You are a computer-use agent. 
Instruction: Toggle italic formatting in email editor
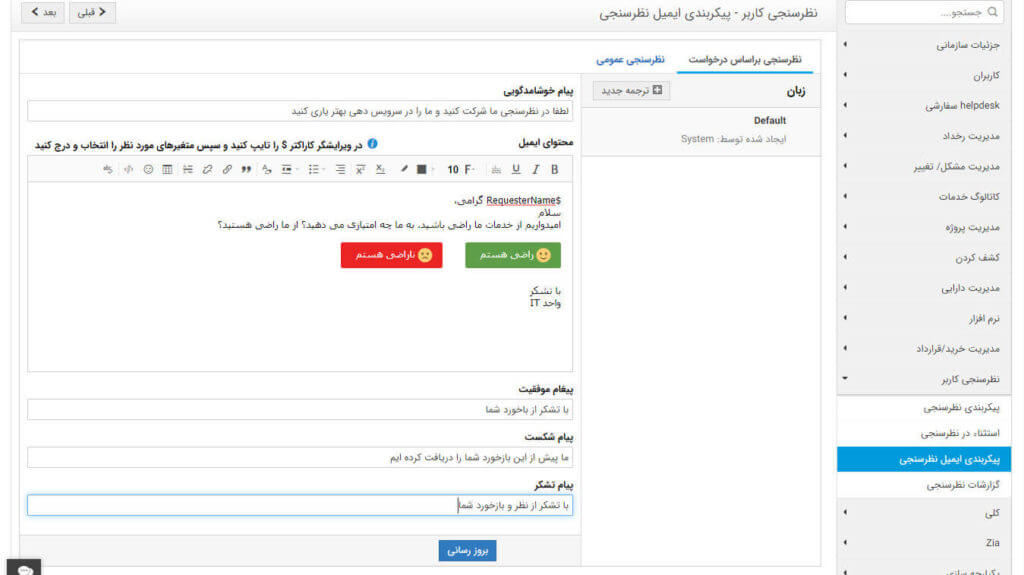pos(536,169)
